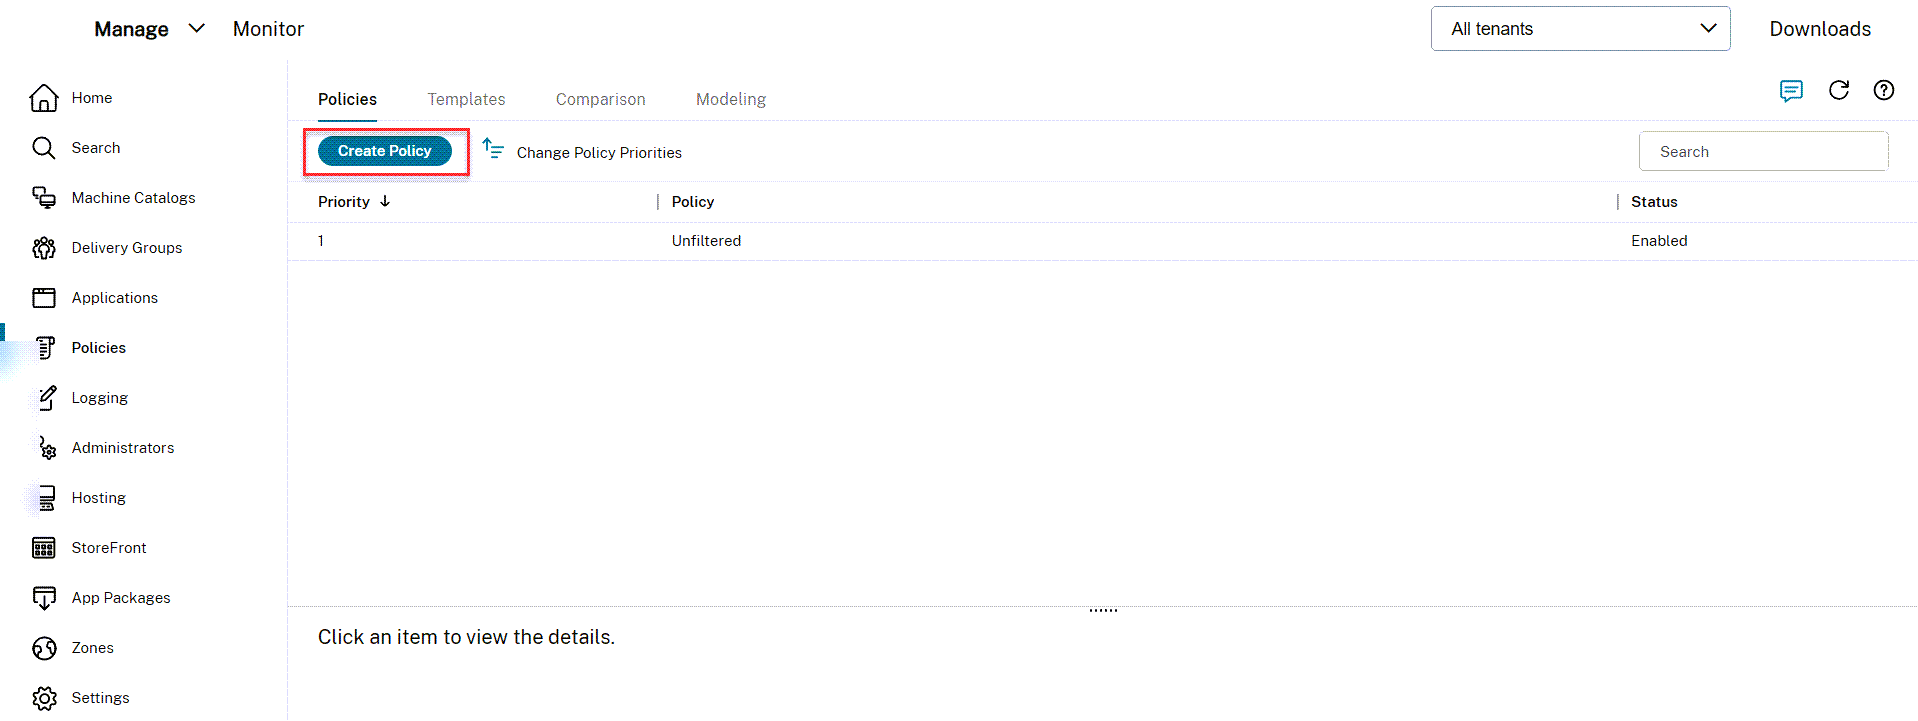
Task: Click the Search magnifier icon in sidebar
Action: click(x=44, y=148)
